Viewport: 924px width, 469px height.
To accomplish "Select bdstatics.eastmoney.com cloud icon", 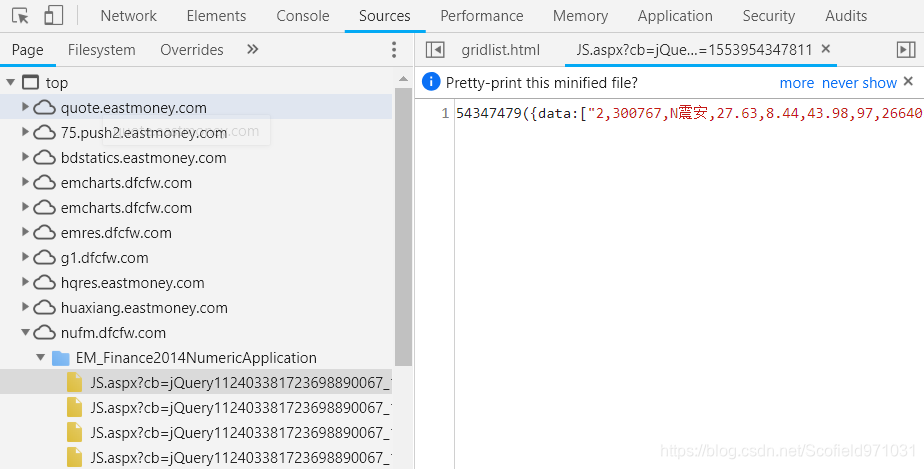I will pos(44,158).
